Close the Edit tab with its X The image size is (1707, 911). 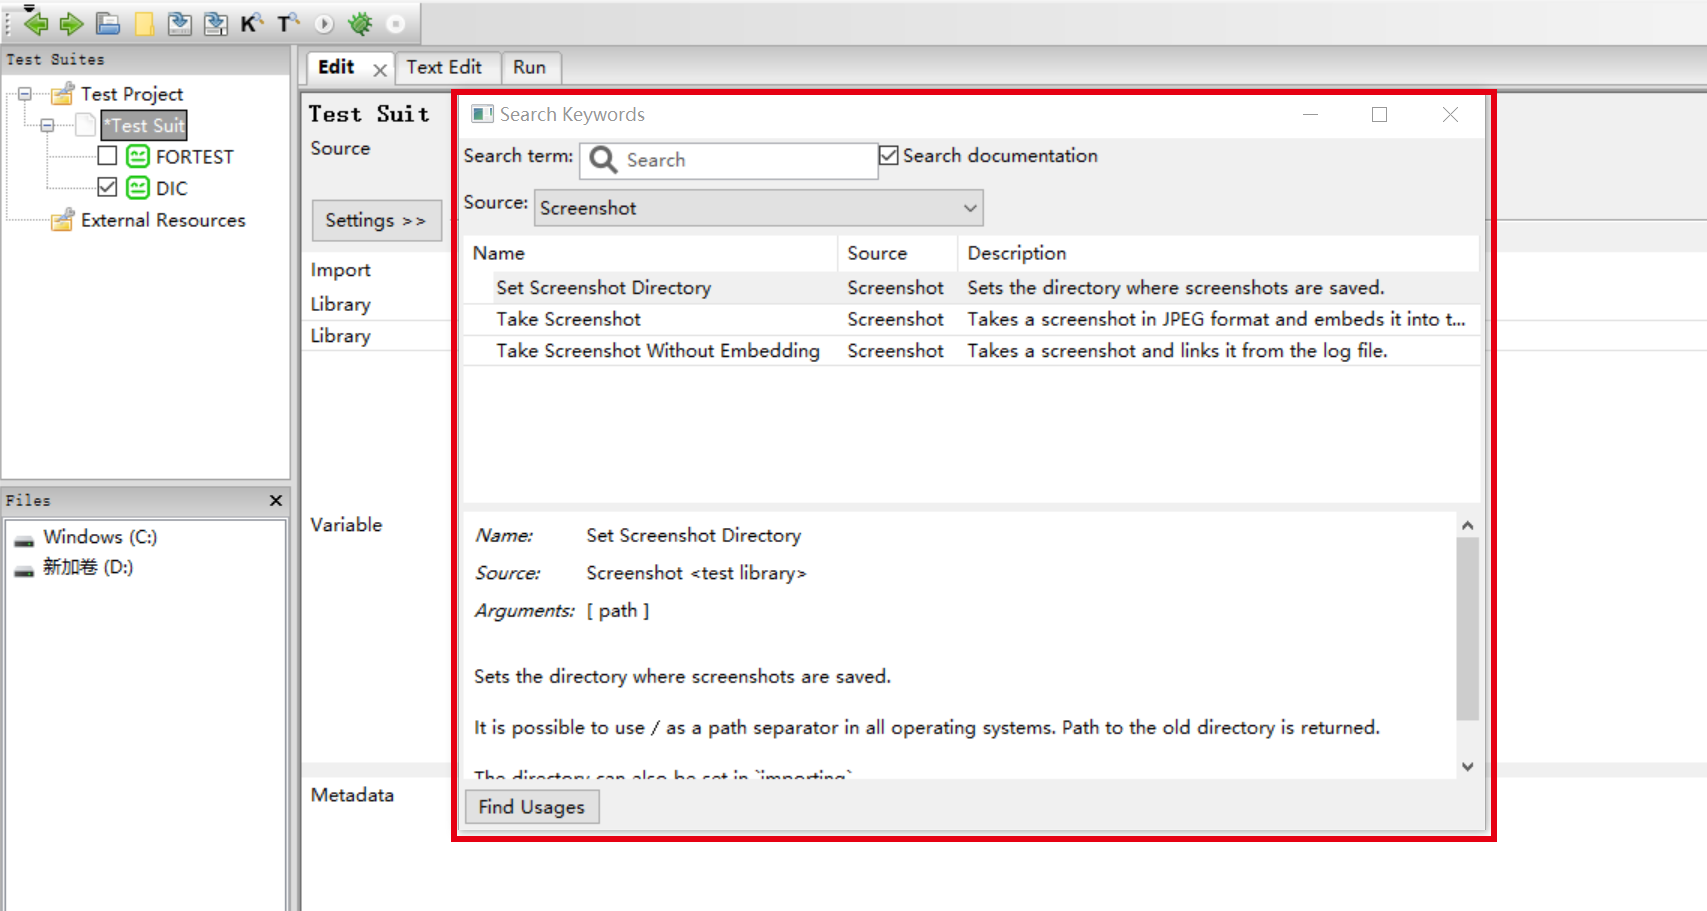tap(380, 70)
